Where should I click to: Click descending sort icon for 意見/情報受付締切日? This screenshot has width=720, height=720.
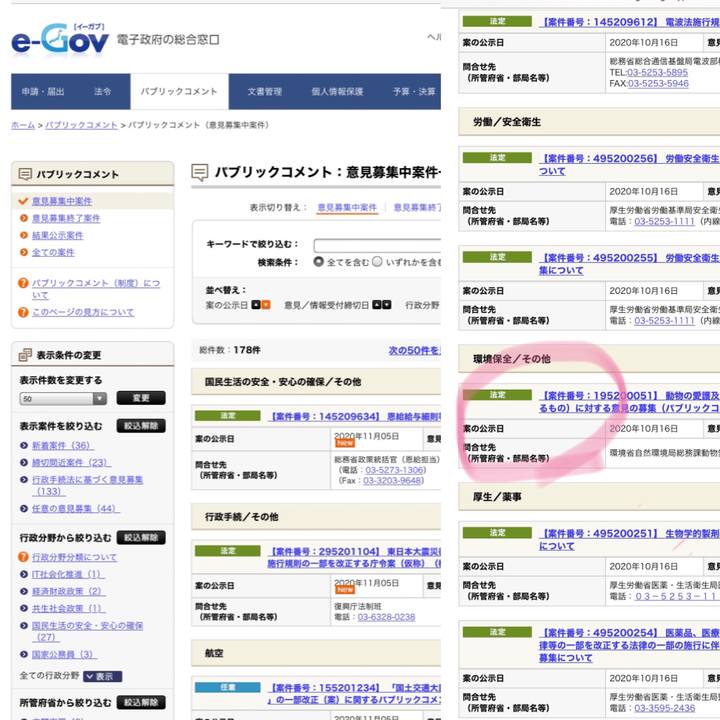coord(389,304)
